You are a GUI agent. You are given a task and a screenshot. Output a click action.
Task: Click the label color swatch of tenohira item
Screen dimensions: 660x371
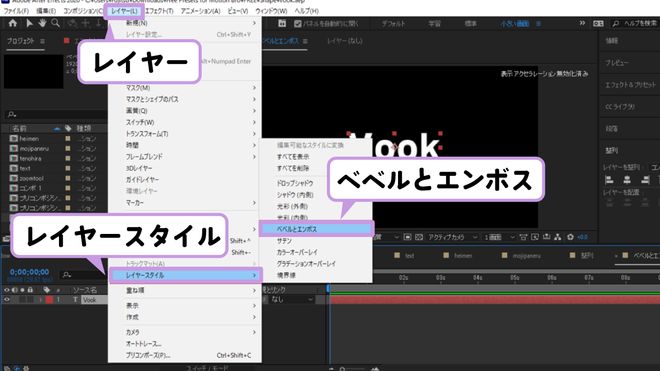coord(67,158)
